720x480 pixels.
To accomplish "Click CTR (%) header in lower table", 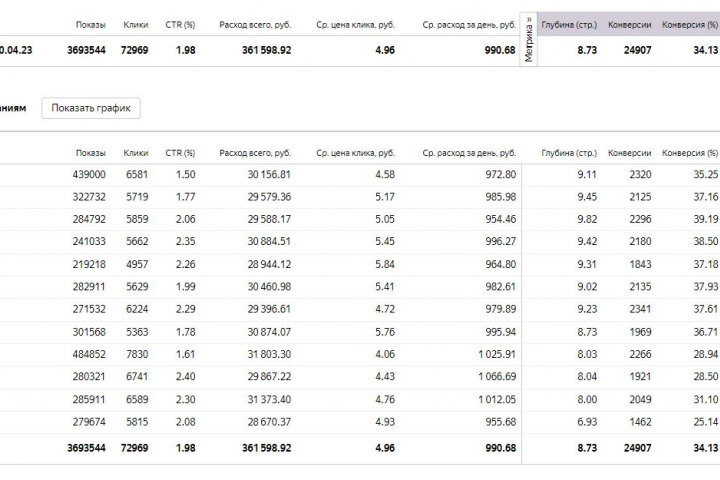I will [x=180, y=153].
